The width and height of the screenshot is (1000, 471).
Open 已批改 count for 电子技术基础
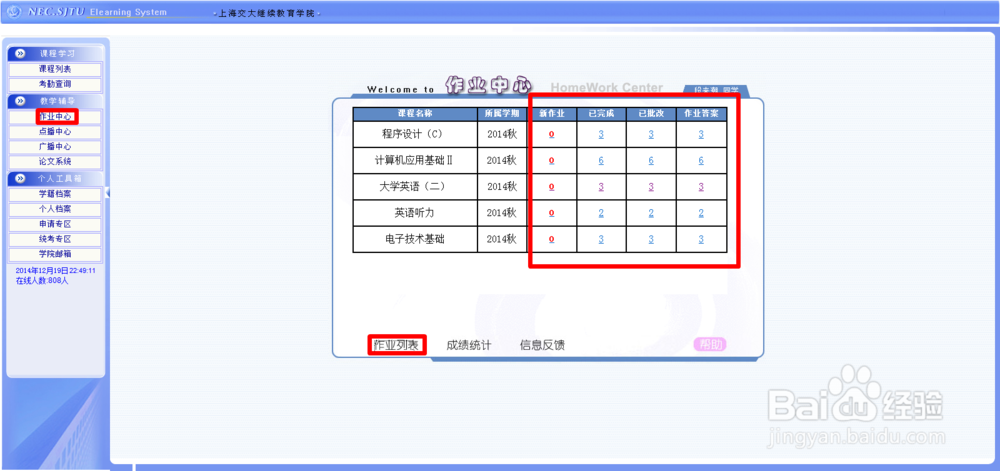point(651,239)
